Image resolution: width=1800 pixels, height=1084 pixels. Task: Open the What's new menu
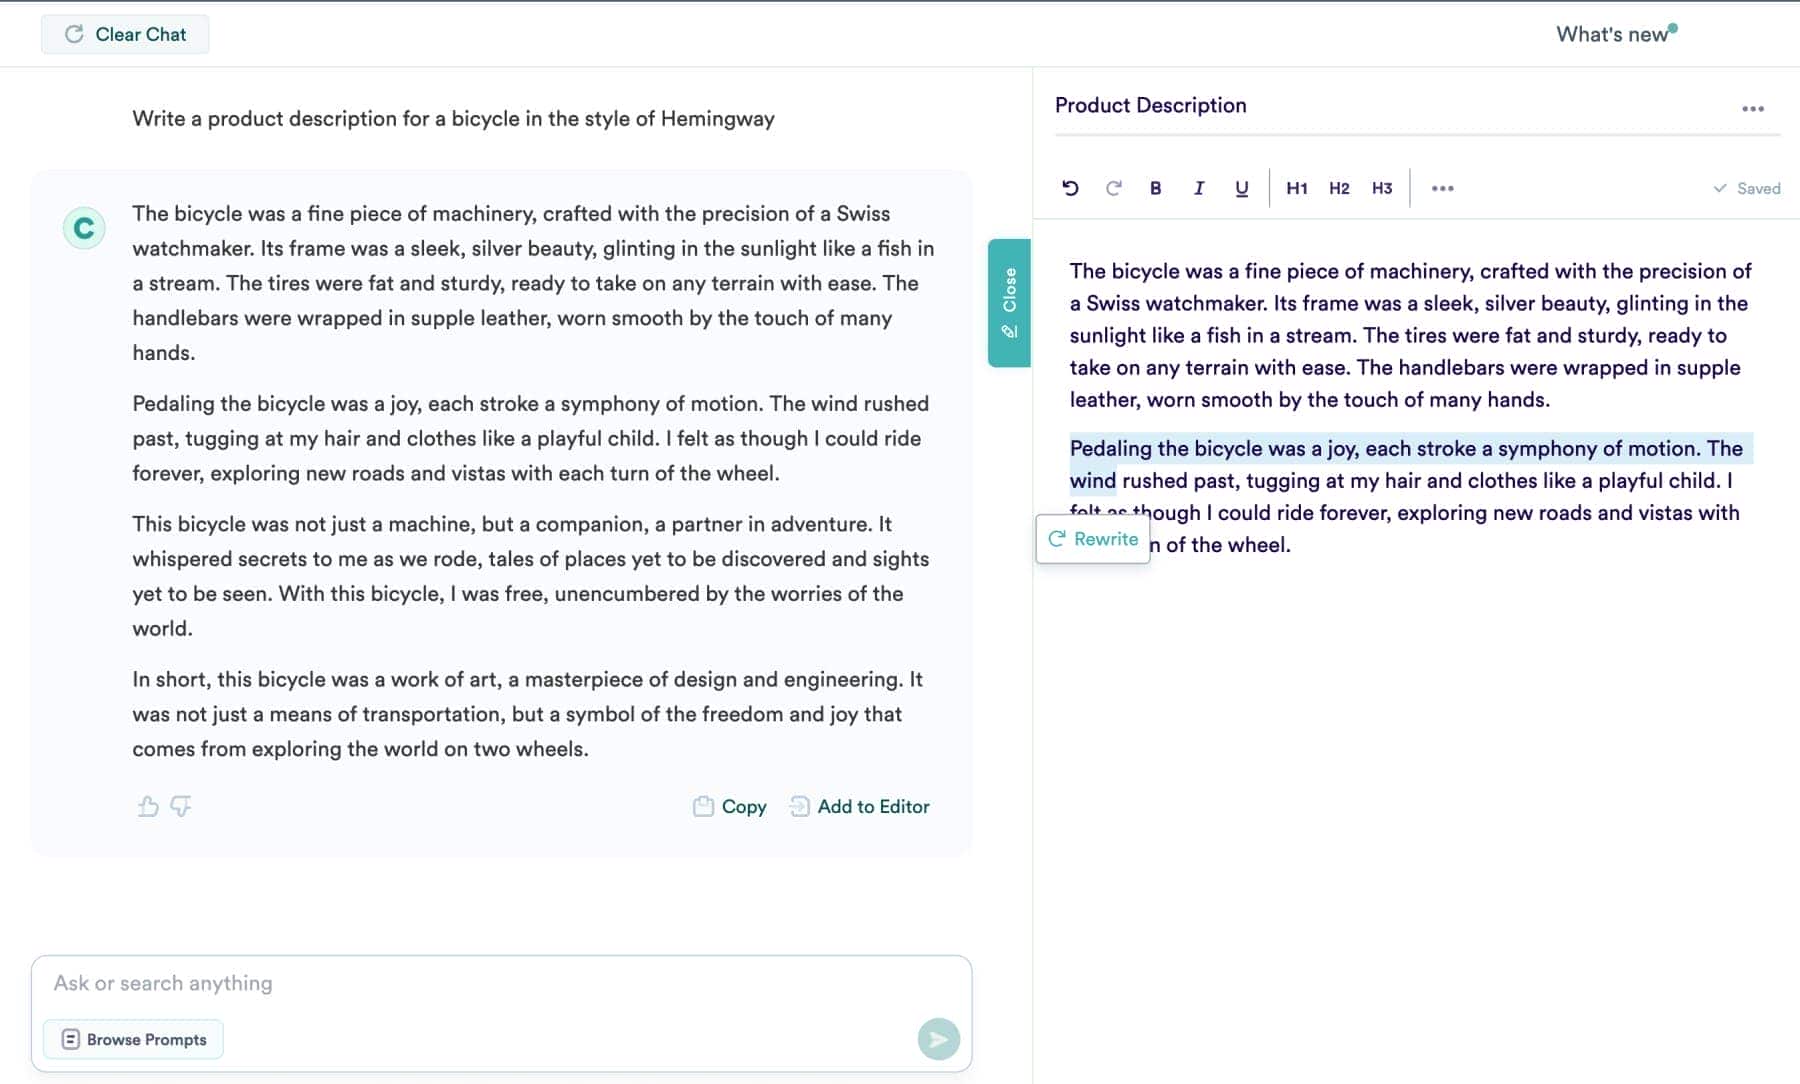(1612, 33)
